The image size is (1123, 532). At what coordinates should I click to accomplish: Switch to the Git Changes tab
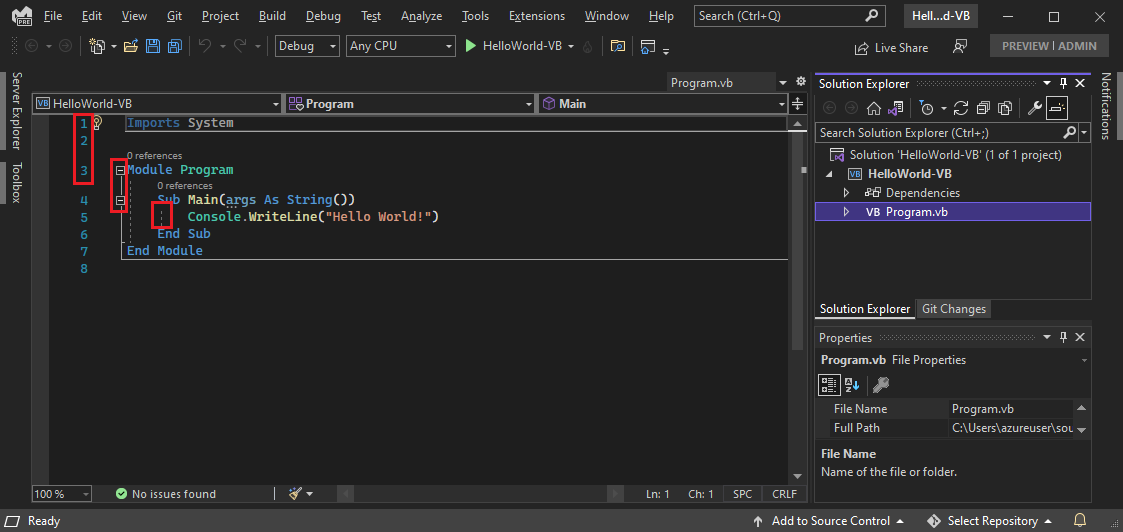click(x=953, y=309)
